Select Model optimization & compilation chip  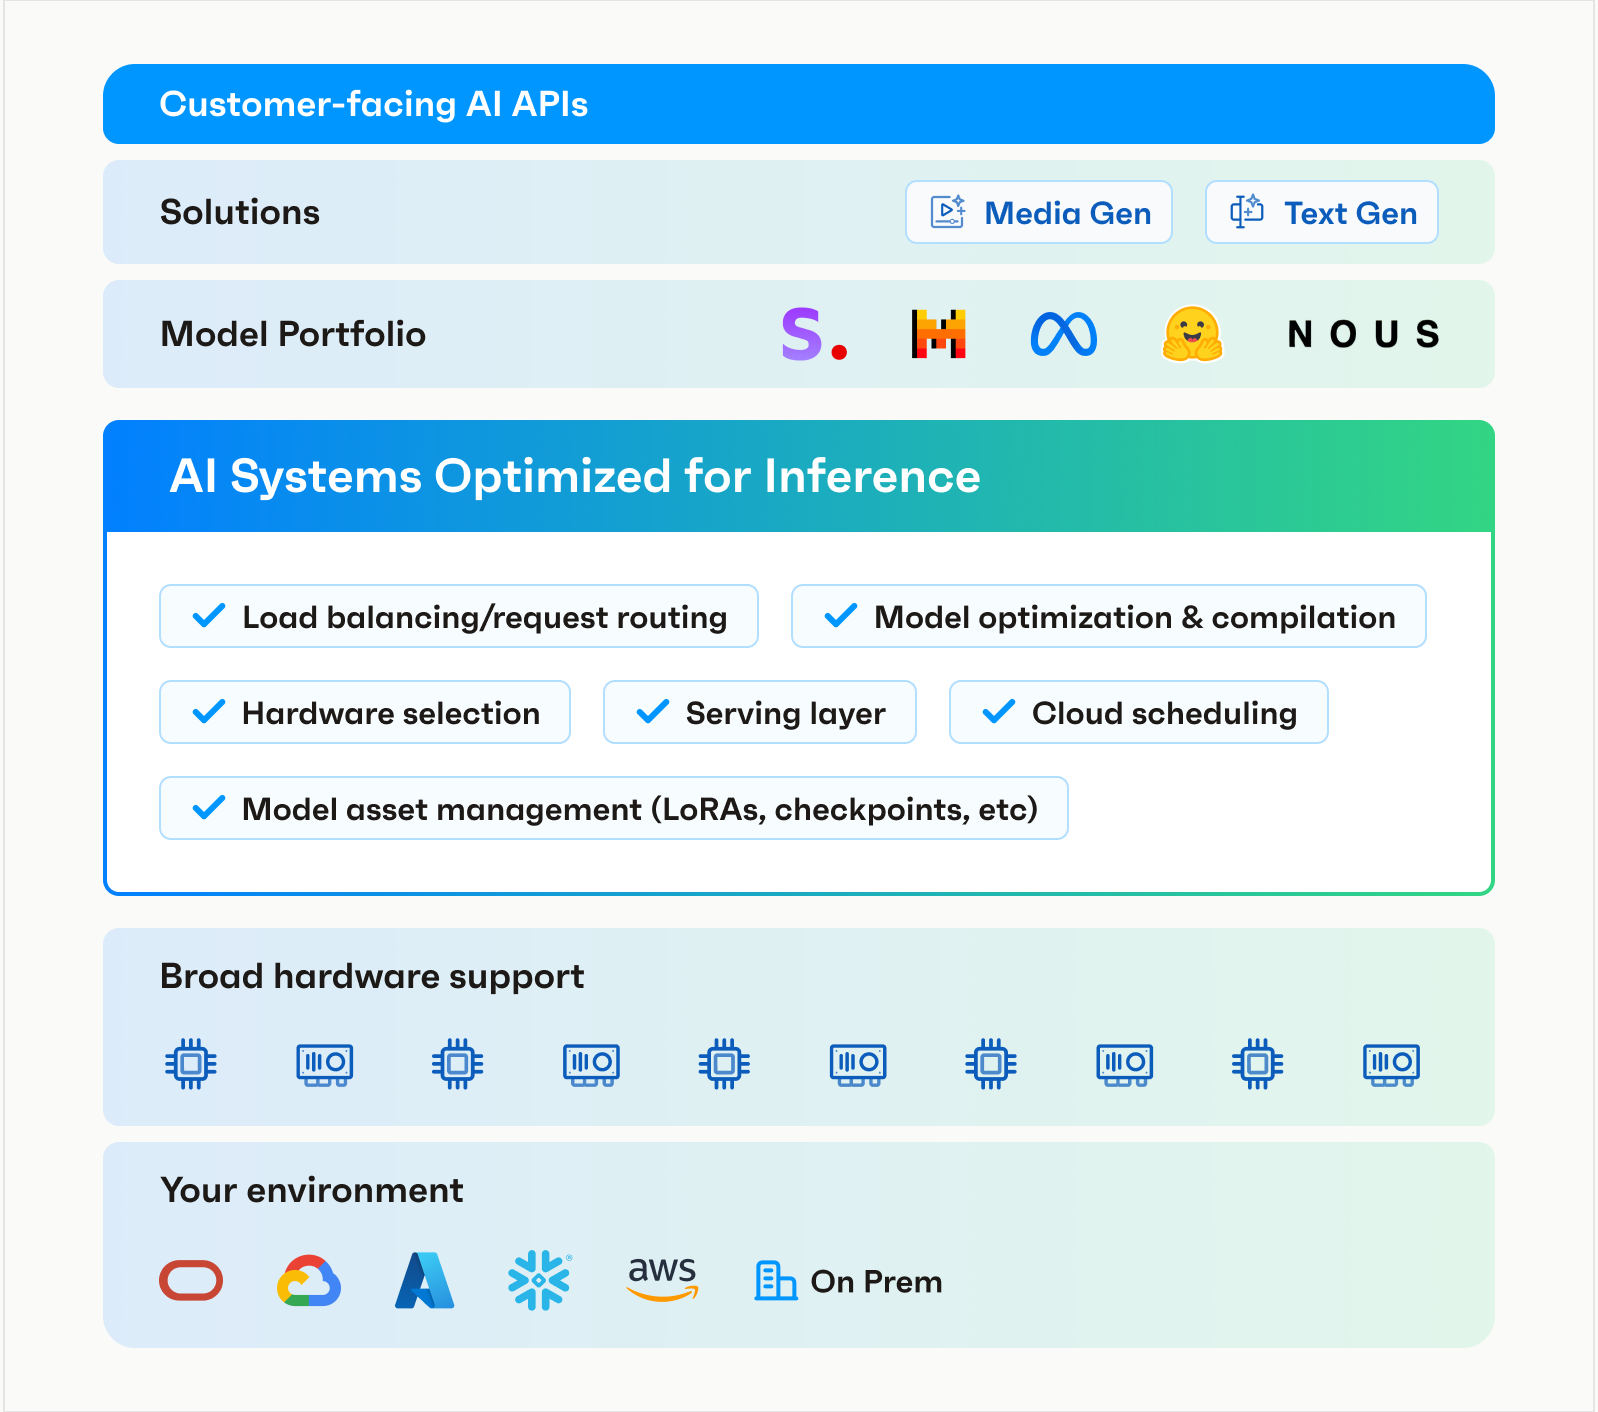click(x=1109, y=616)
